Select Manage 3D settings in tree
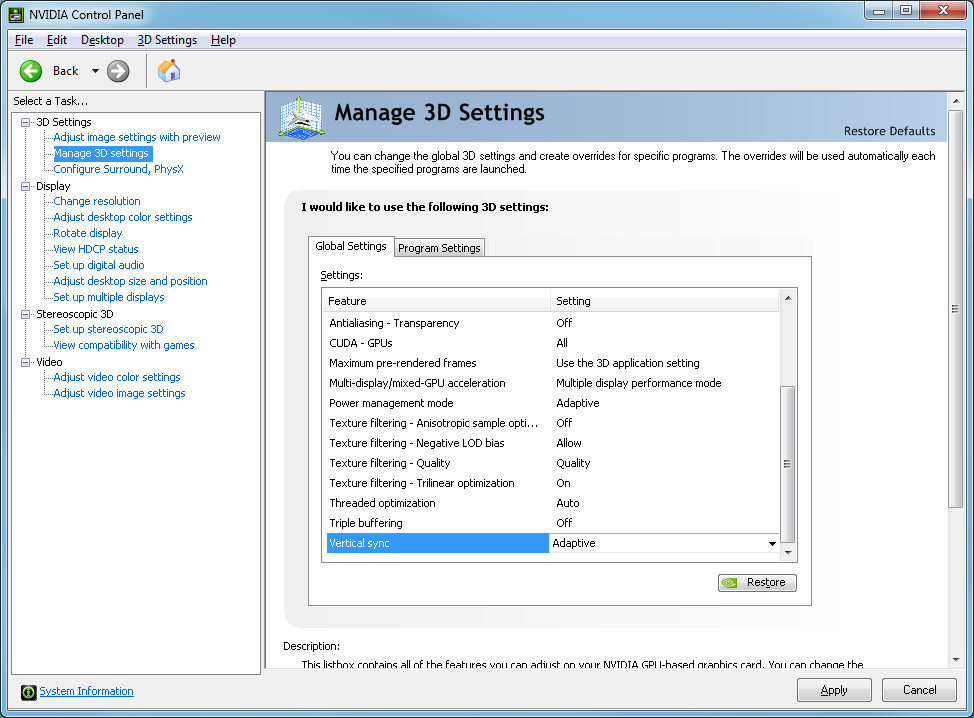974x718 pixels. [x=101, y=153]
